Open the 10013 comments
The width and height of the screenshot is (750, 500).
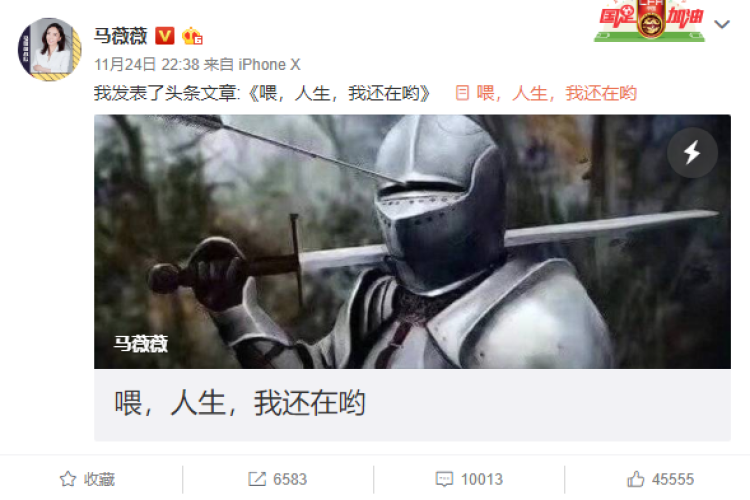click(482, 479)
